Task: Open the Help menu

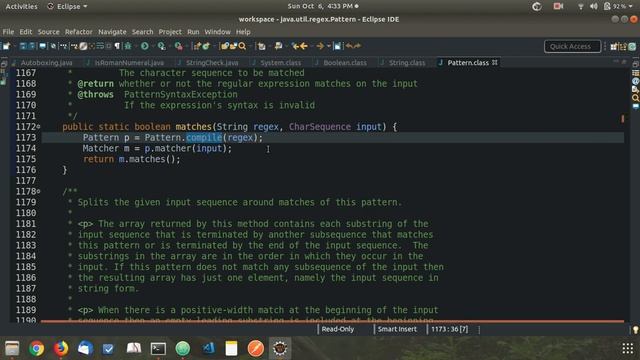Action: click(x=243, y=32)
